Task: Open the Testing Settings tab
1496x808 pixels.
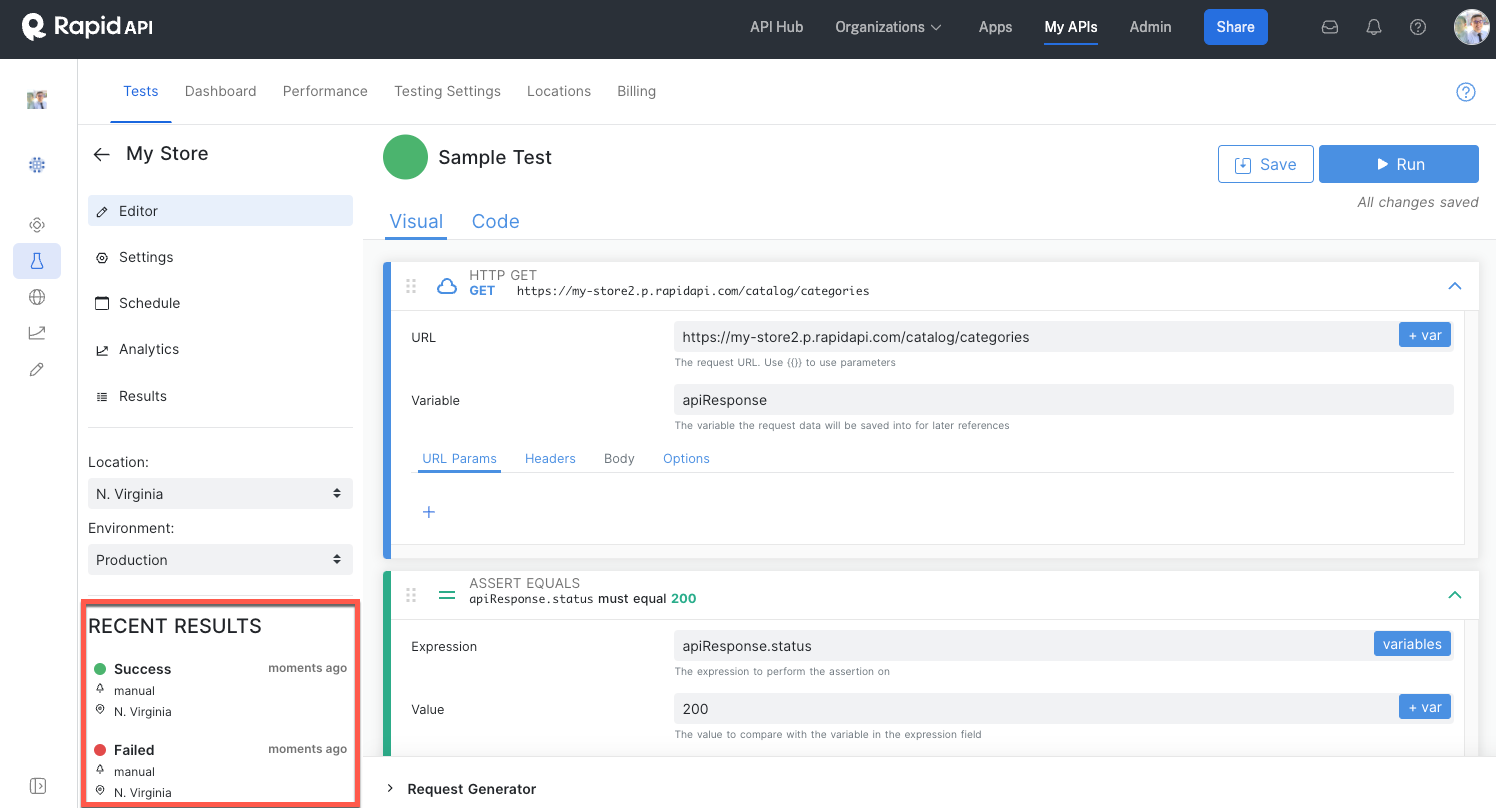Action: (447, 91)
